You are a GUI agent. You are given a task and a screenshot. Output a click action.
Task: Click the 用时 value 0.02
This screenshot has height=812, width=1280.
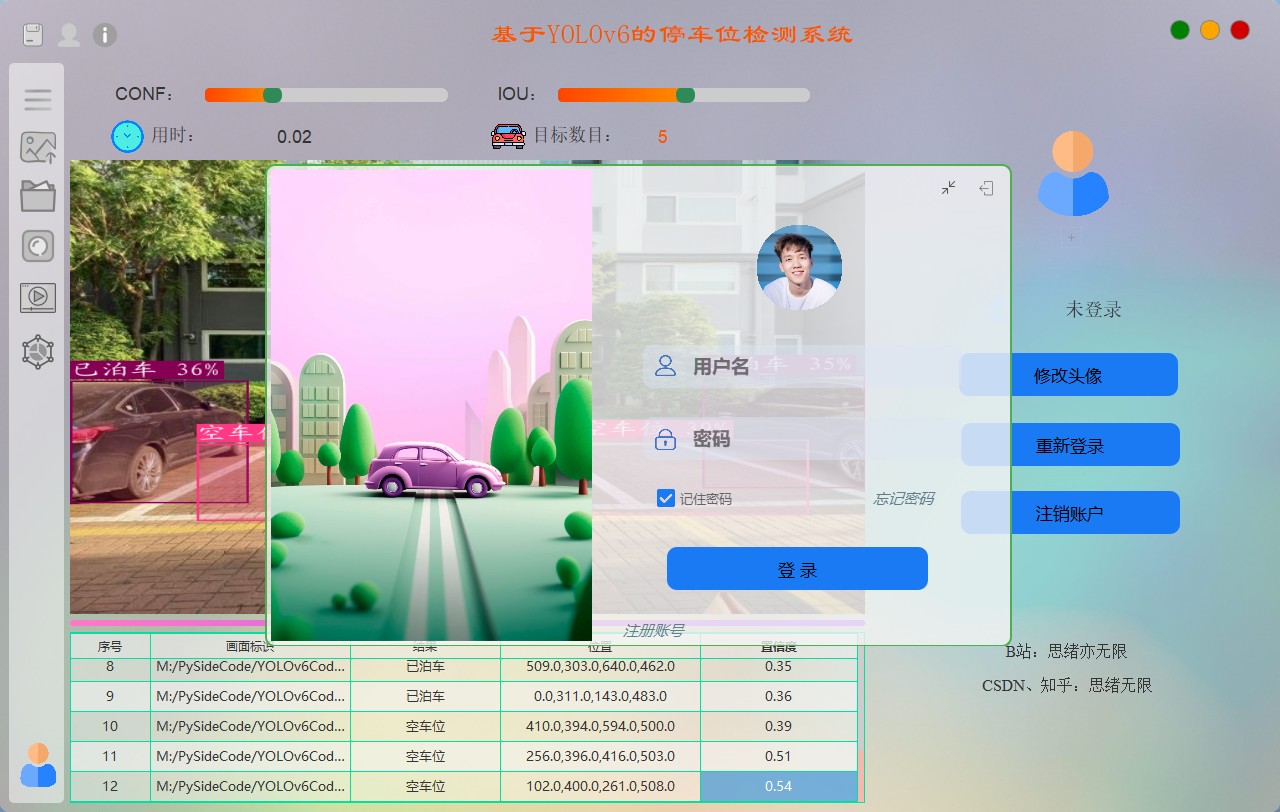pyautogui.click(x=294, y=137)
